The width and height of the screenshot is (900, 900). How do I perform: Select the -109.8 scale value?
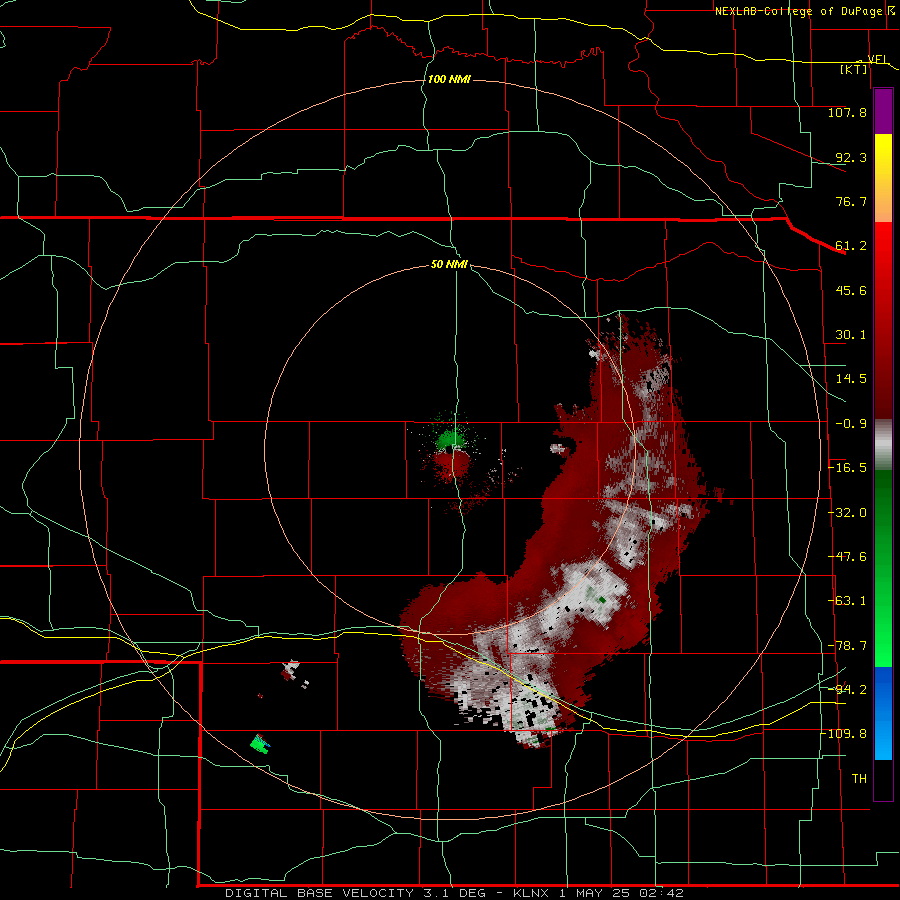click(844, 734)
